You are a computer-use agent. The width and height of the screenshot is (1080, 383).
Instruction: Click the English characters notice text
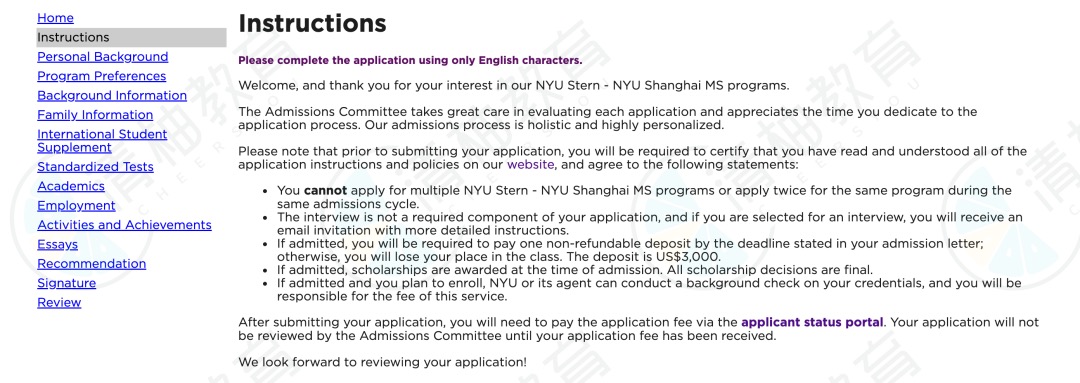(x=410, y=60)
